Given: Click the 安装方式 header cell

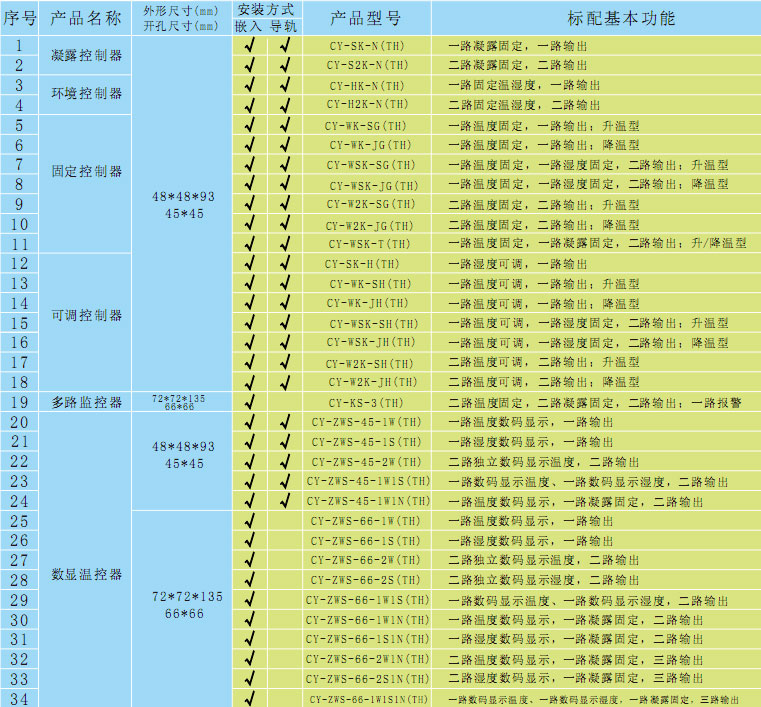Looking at the screenshot, I should [267, 8].
